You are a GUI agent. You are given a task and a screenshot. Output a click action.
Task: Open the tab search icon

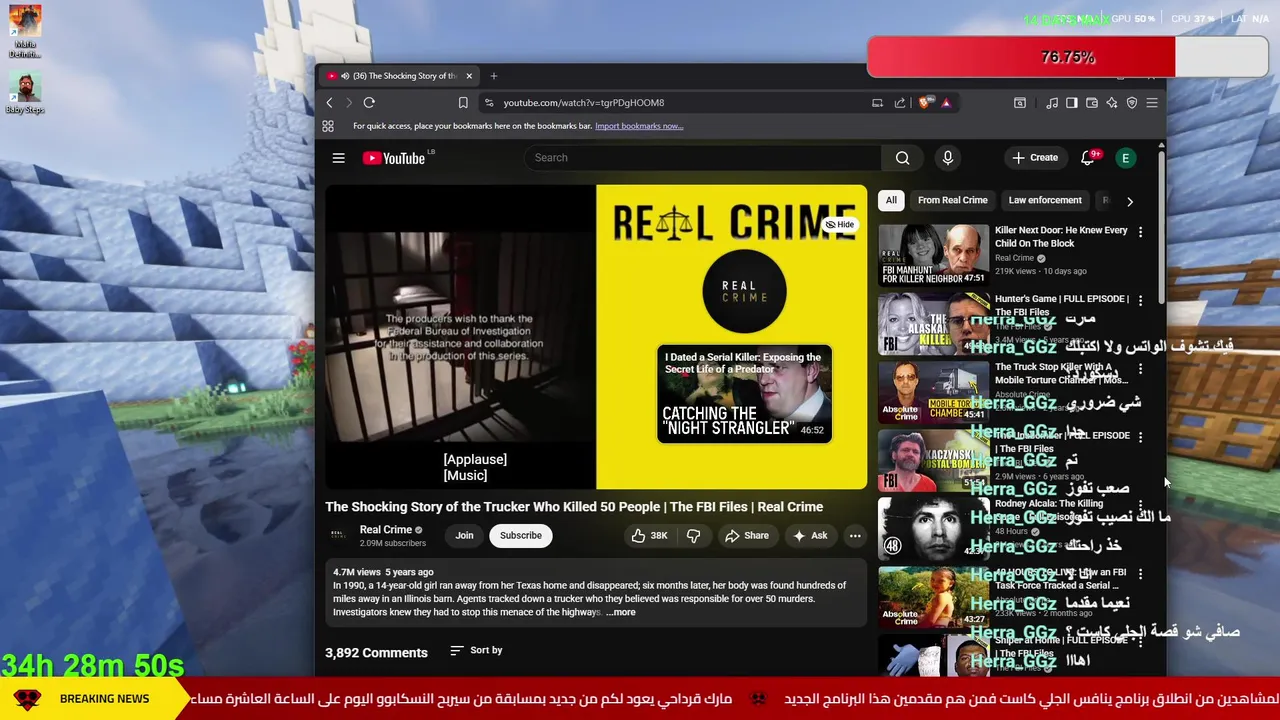point(1019,103)
